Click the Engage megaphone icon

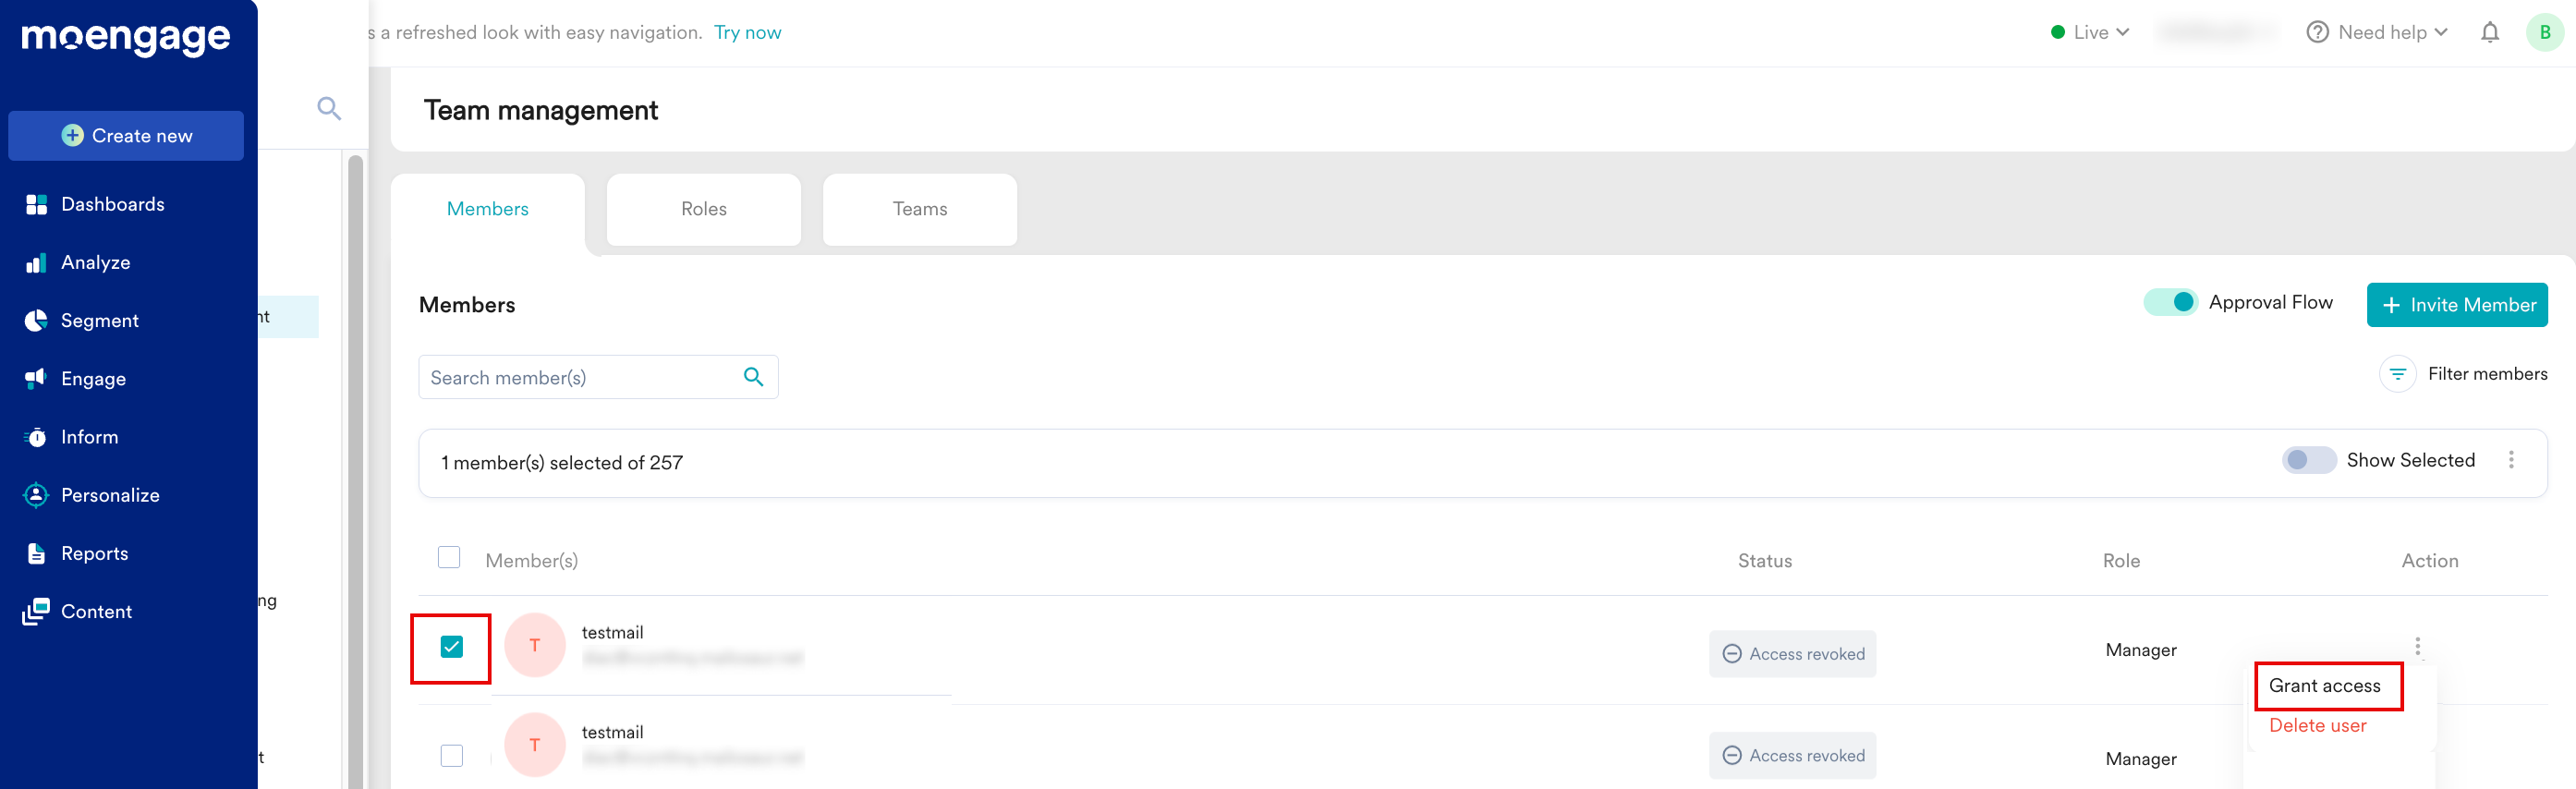37,379
